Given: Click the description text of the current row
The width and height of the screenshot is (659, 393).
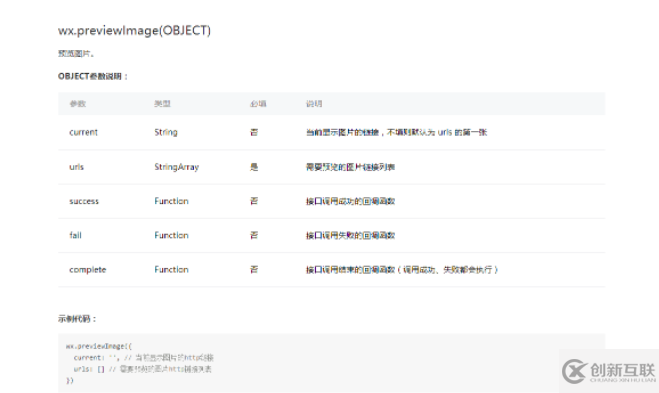Looking at the screenshot, I should pos(396,132).
